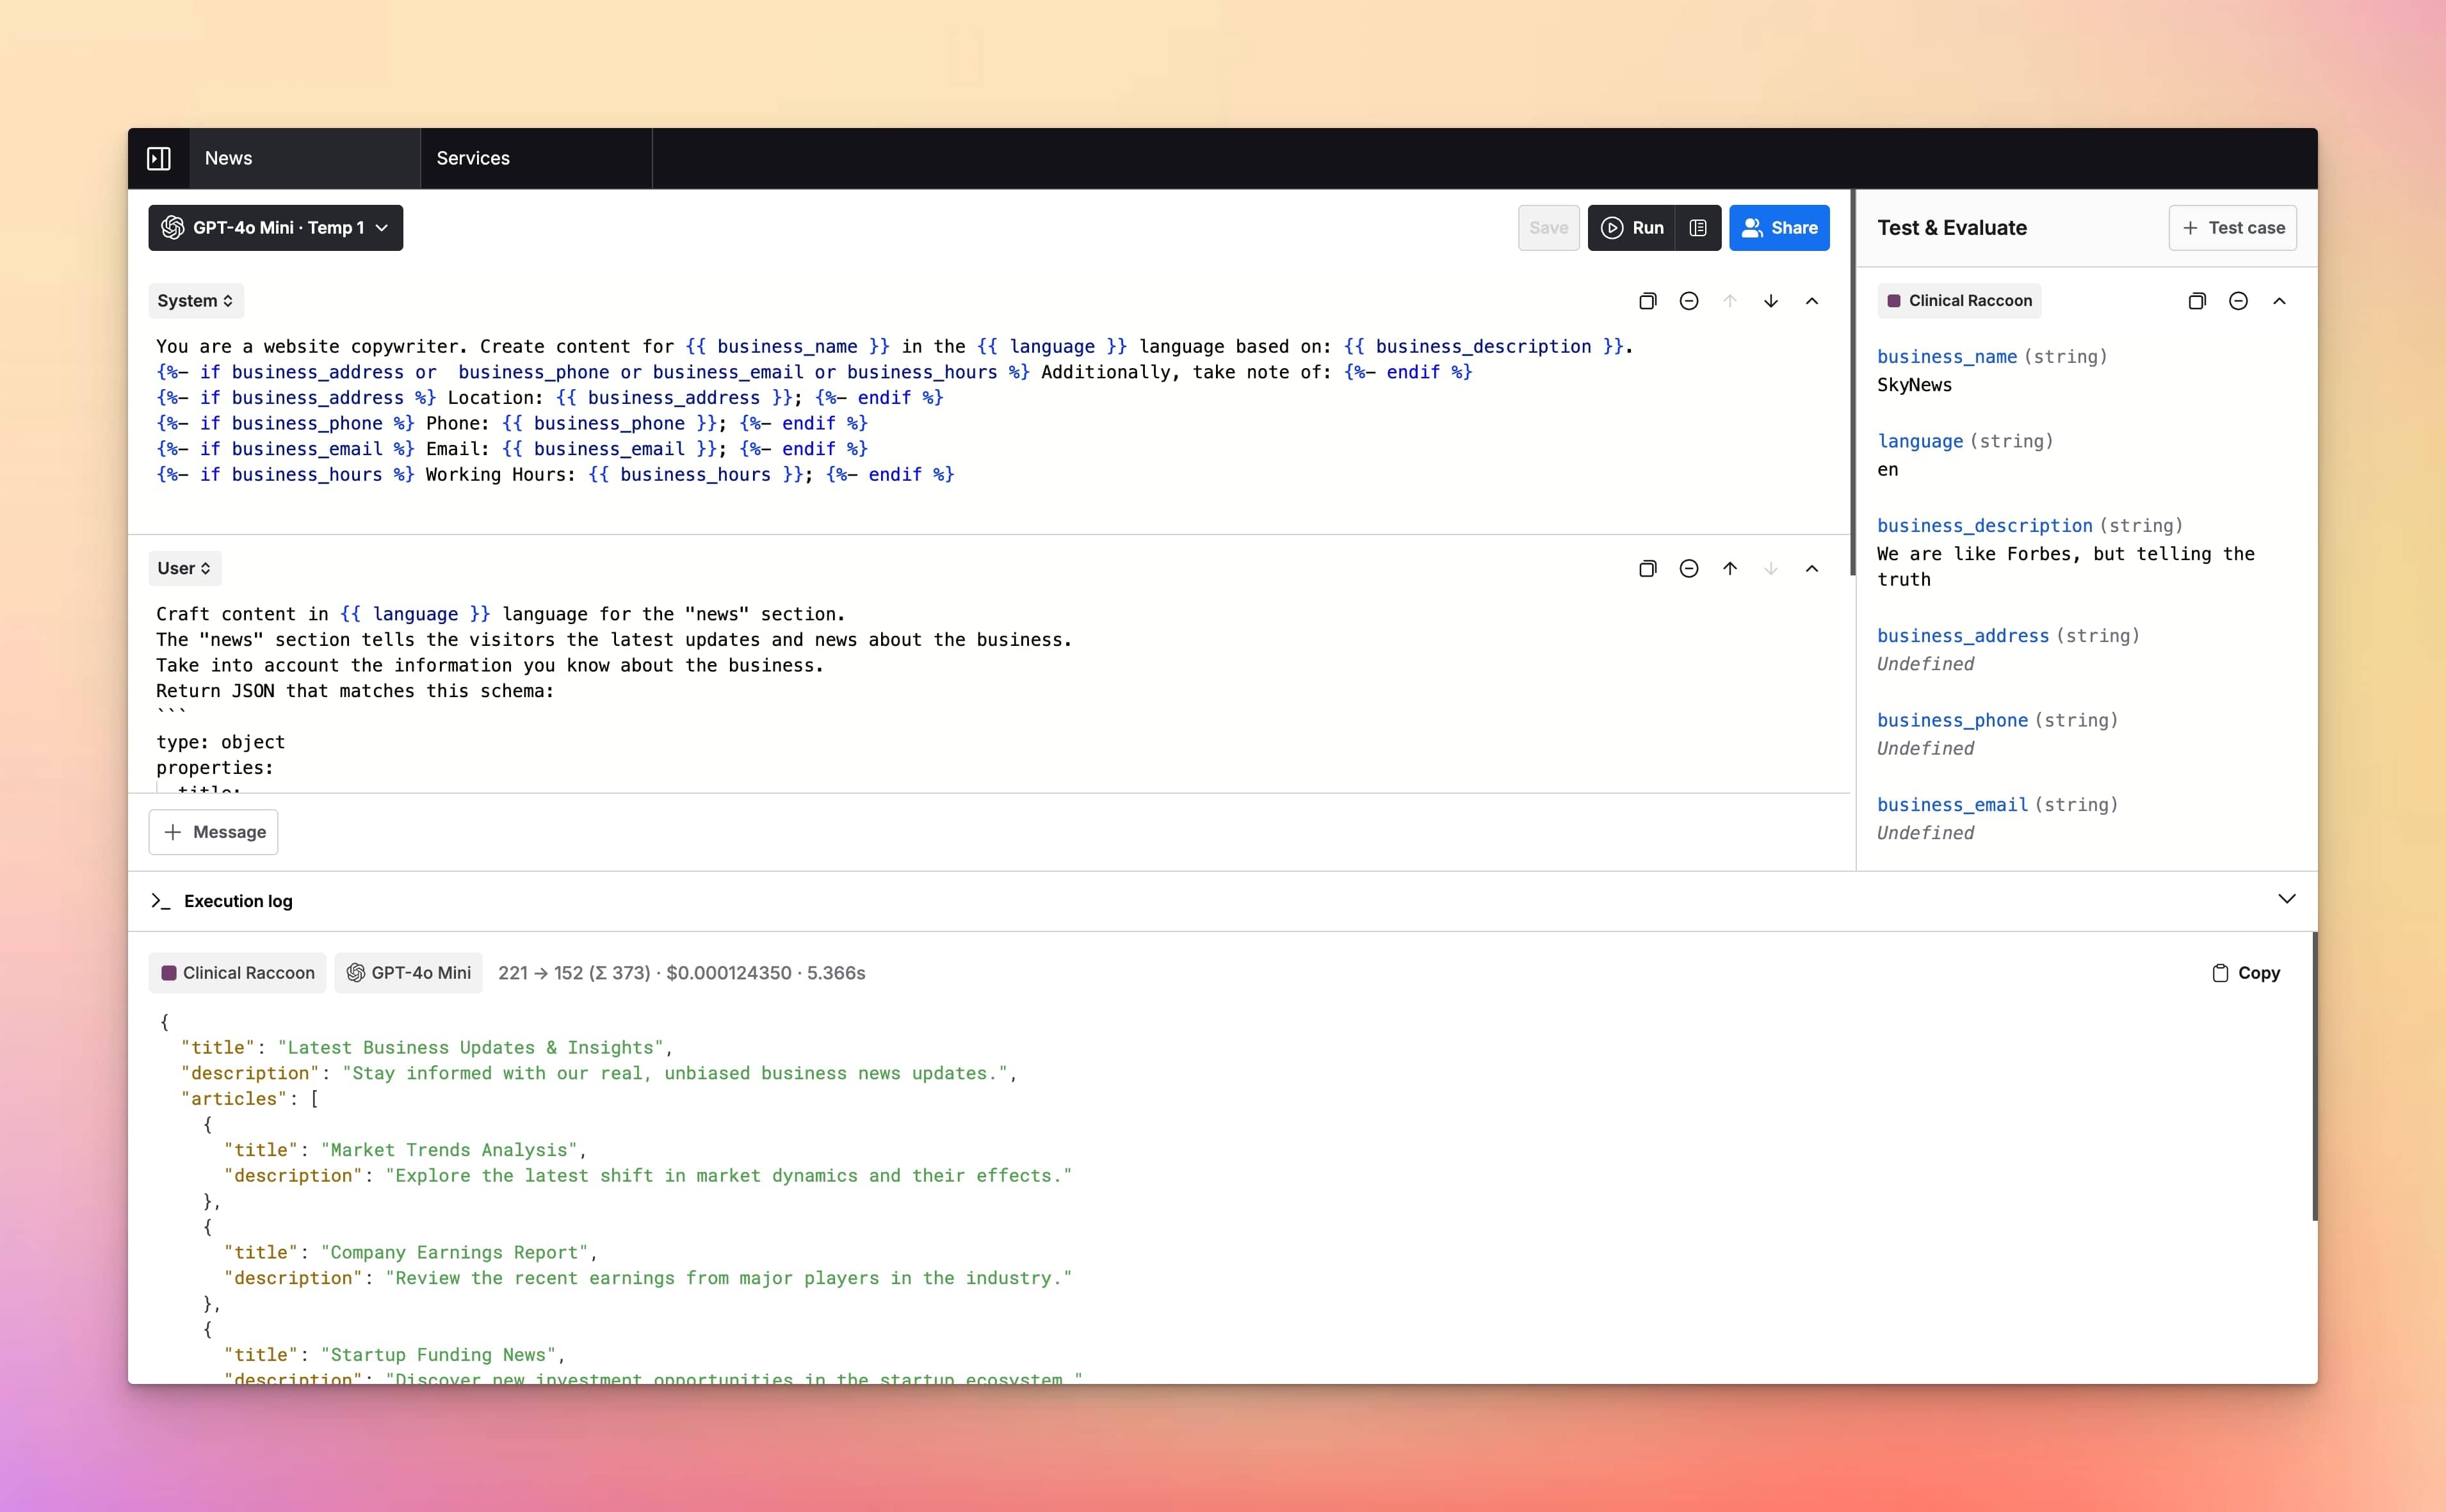Move System message down
This screenshot has height=1512, width=2446.
click(1770, 301)
